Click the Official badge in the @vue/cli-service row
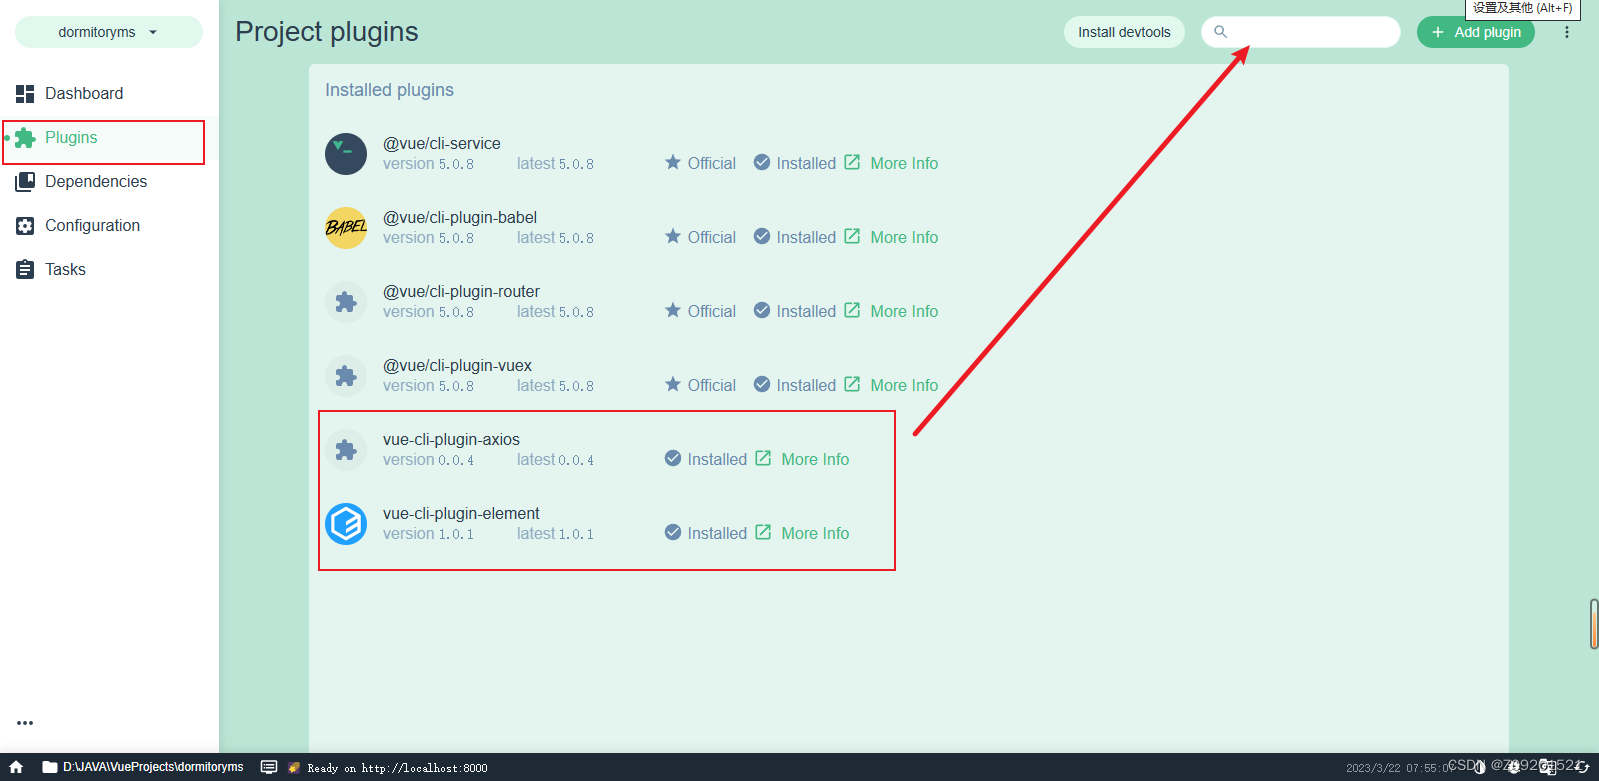 700,163
